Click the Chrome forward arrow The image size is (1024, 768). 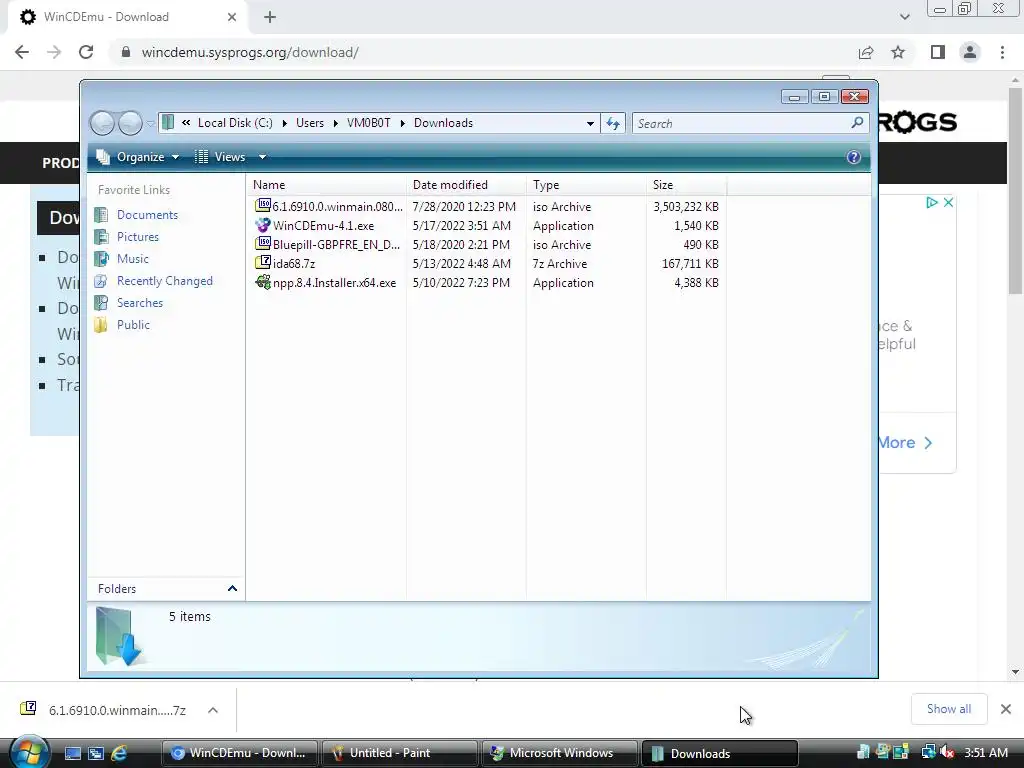pos(54,52)
